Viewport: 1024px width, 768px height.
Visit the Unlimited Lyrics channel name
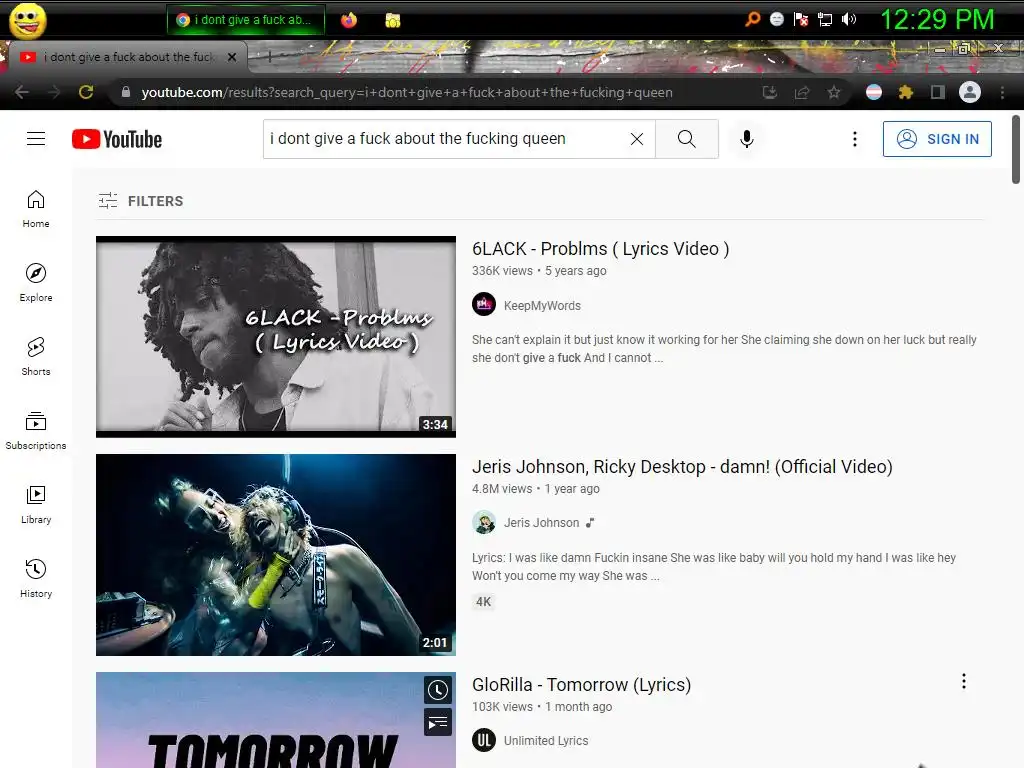point(546,741)
